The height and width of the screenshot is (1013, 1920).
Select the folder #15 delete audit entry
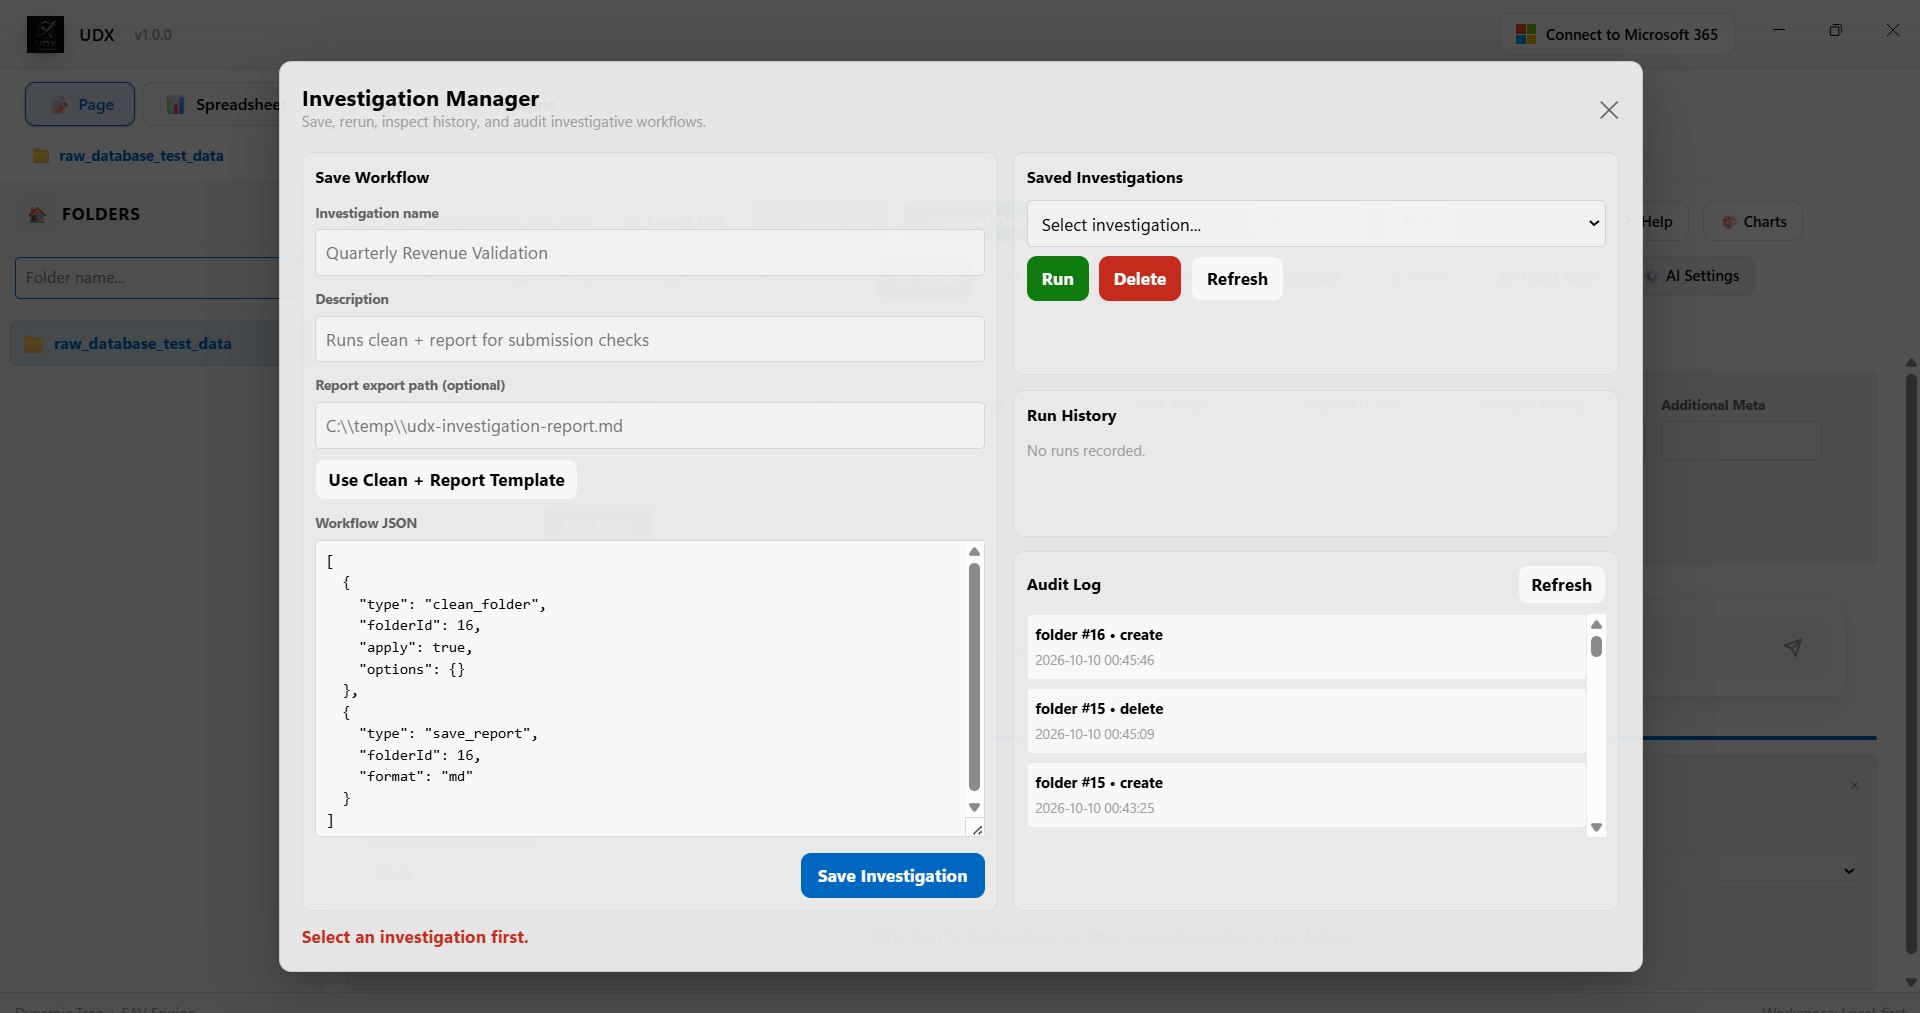coord(1306,721)
